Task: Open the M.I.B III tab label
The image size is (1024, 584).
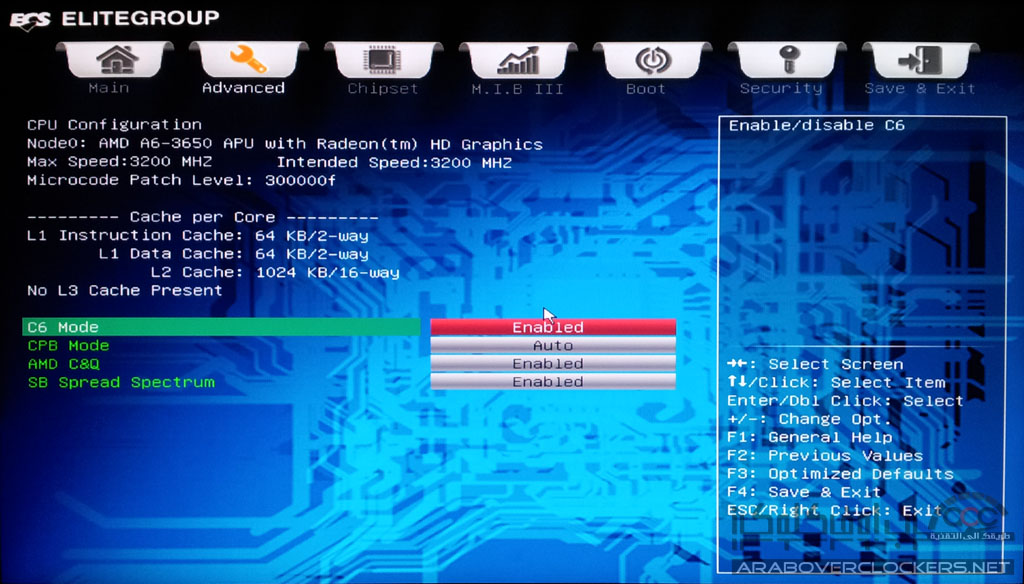Action: tap(517, 89)
